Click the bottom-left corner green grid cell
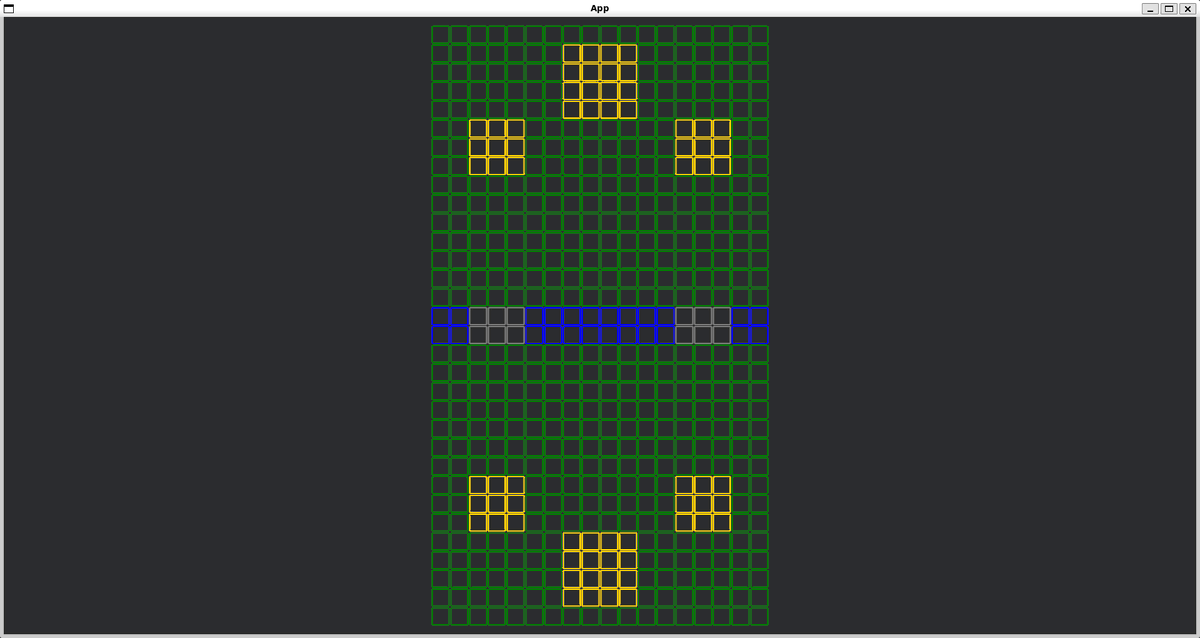The image size is (1200, 638). pos(440,616)
